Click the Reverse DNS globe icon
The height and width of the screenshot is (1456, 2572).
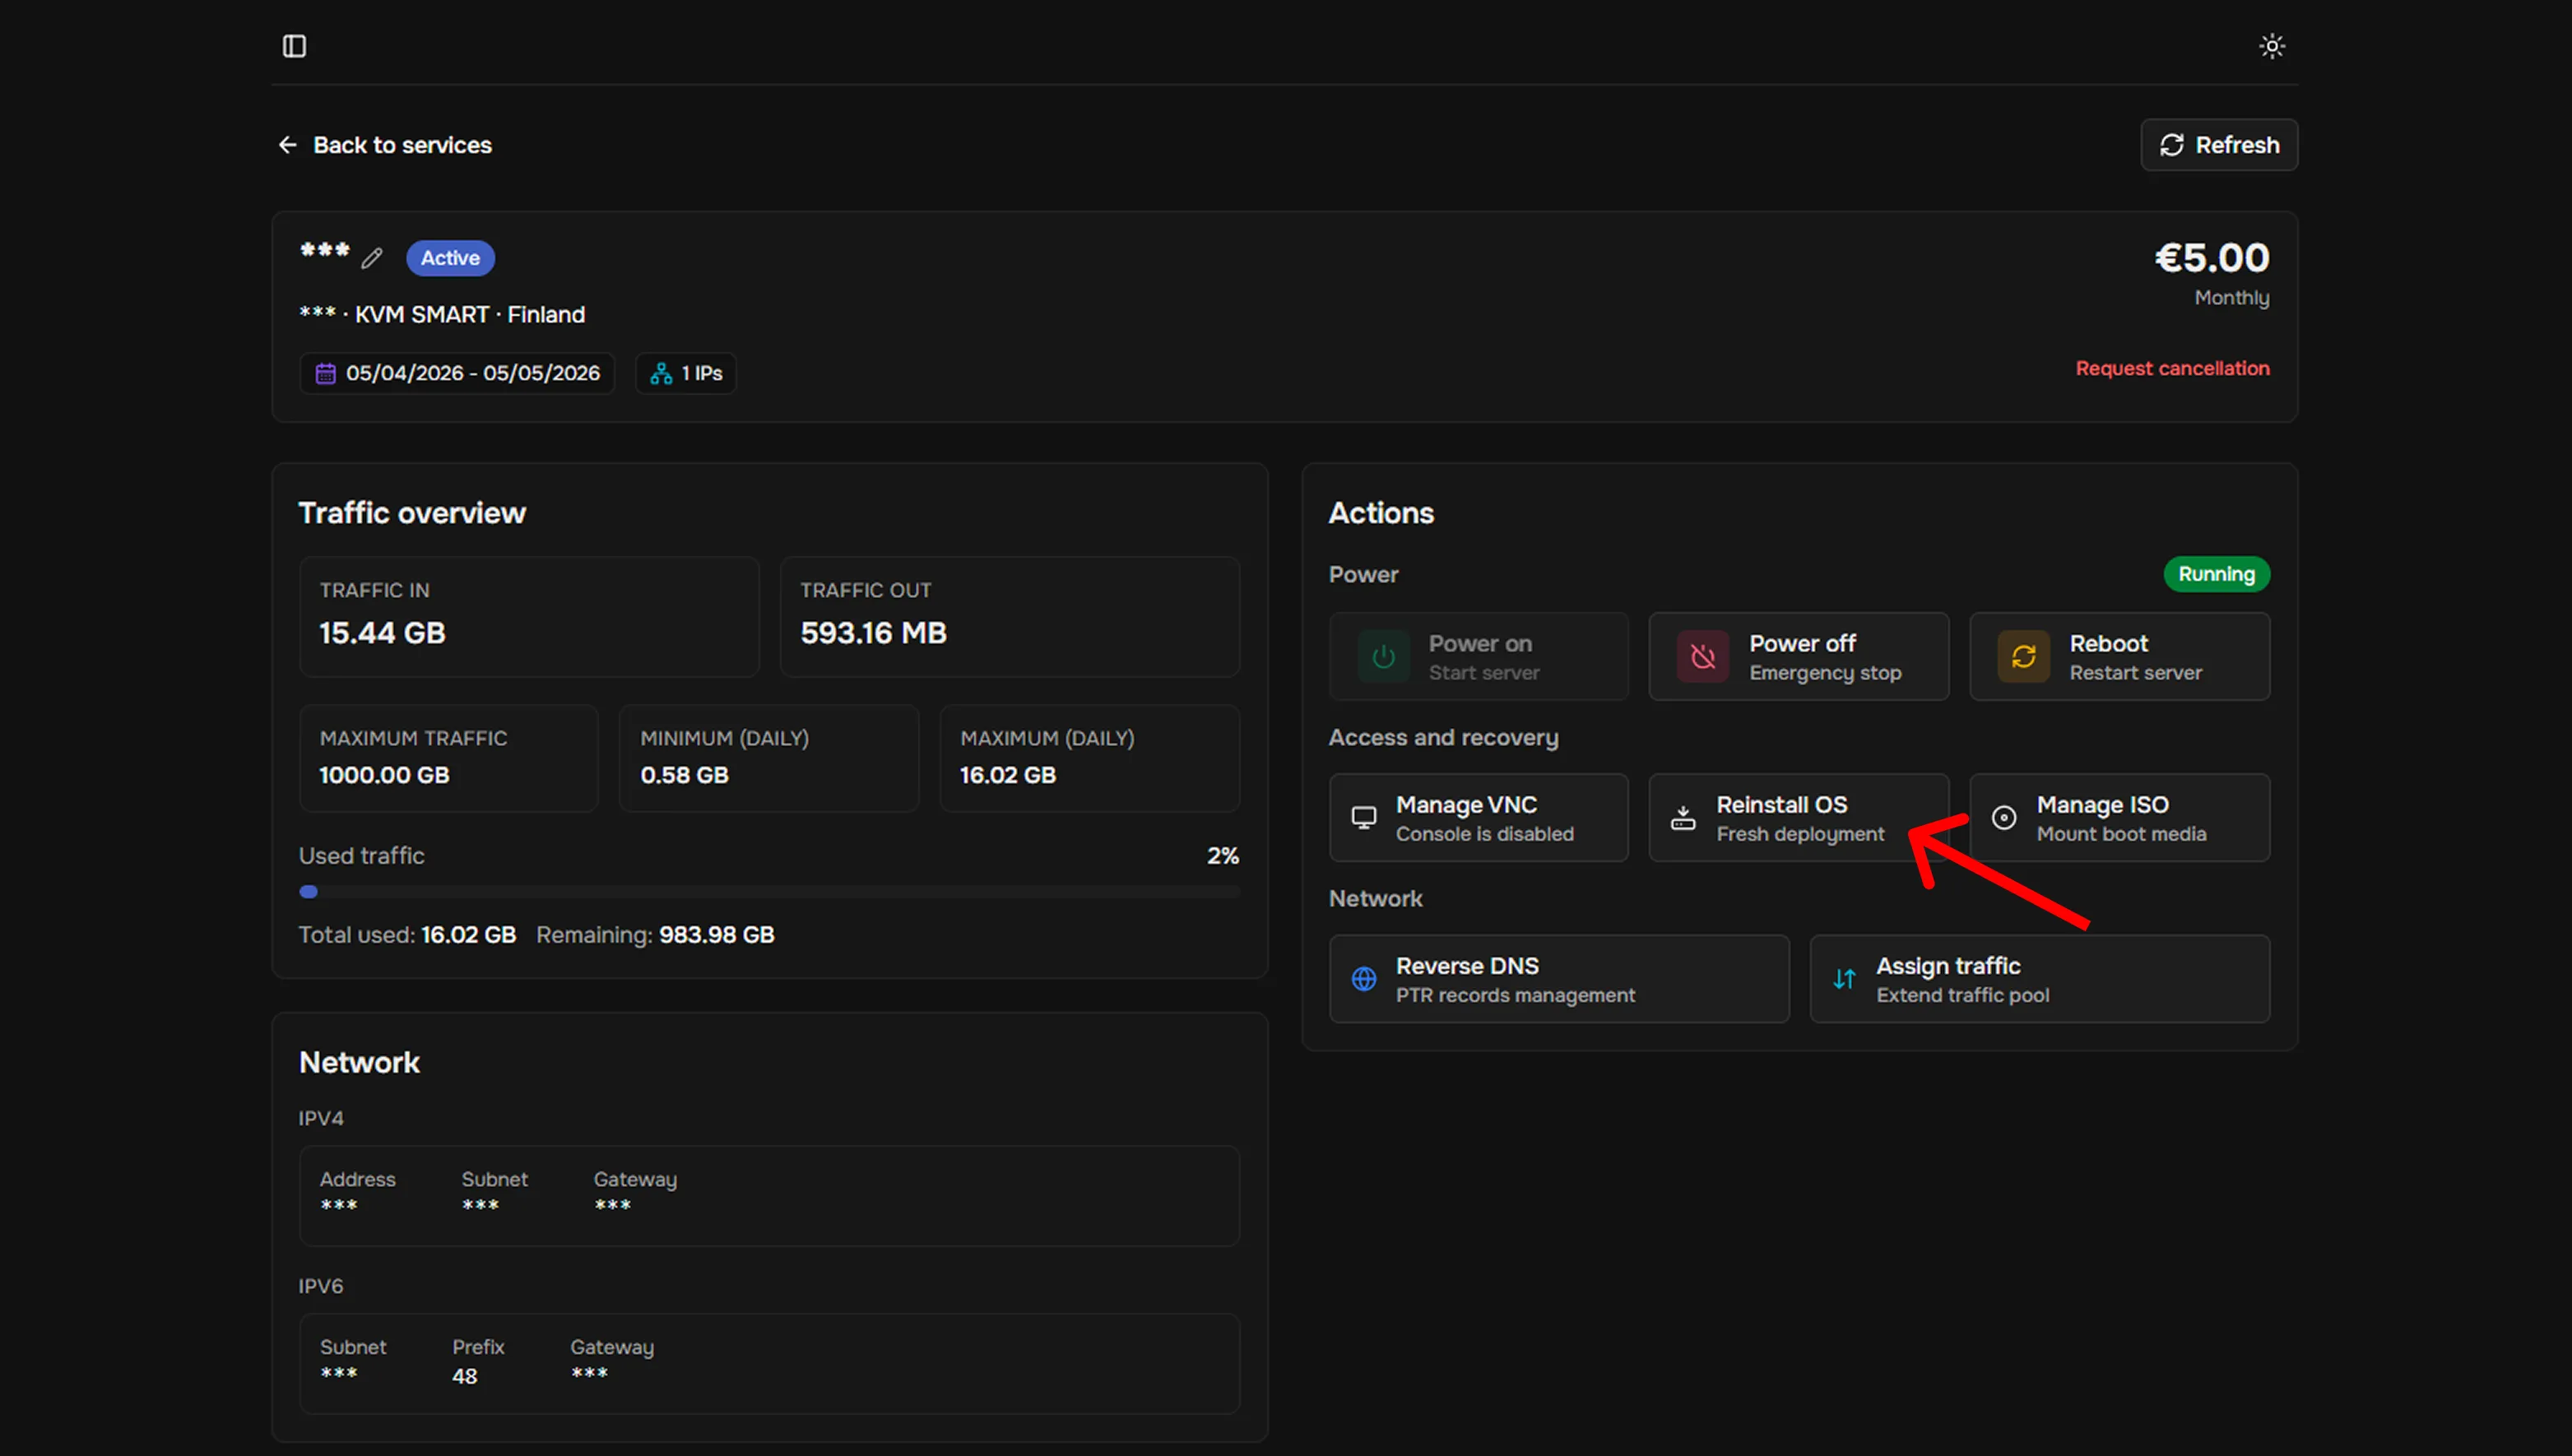[1364, 979]
